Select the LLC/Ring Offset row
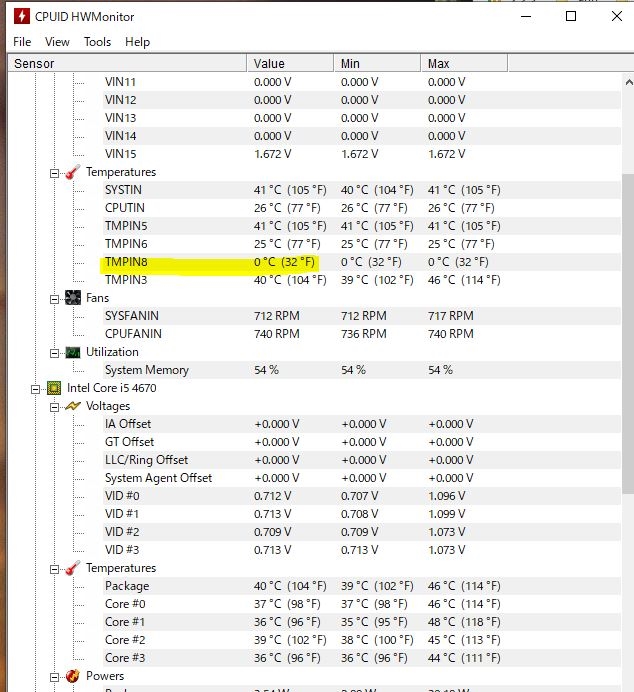Screen dimensions: 634x692 click(x=362, y=460)
